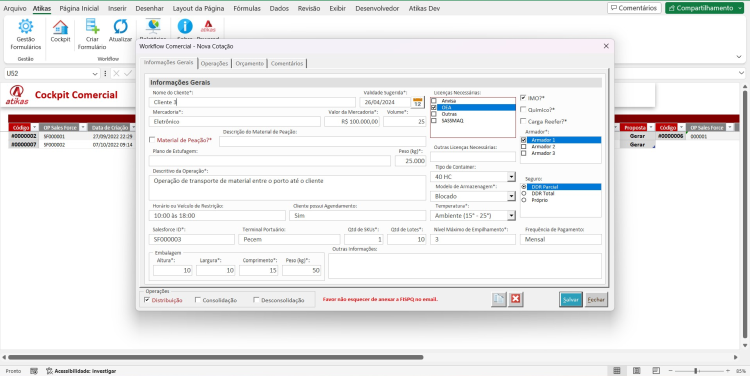This screenshot has height=376, width=750.
Task: Select the DDR Total radio option
Action: point(523,193)
